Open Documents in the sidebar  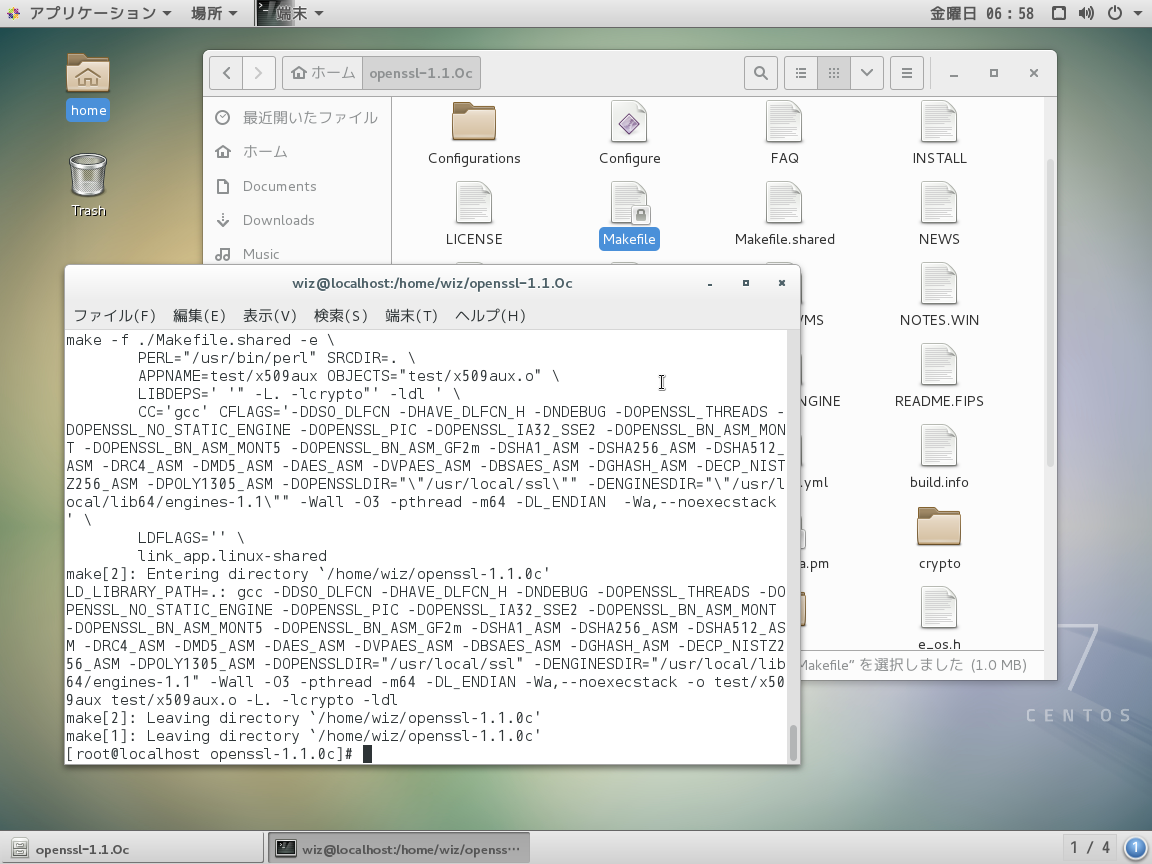point(297,187)
